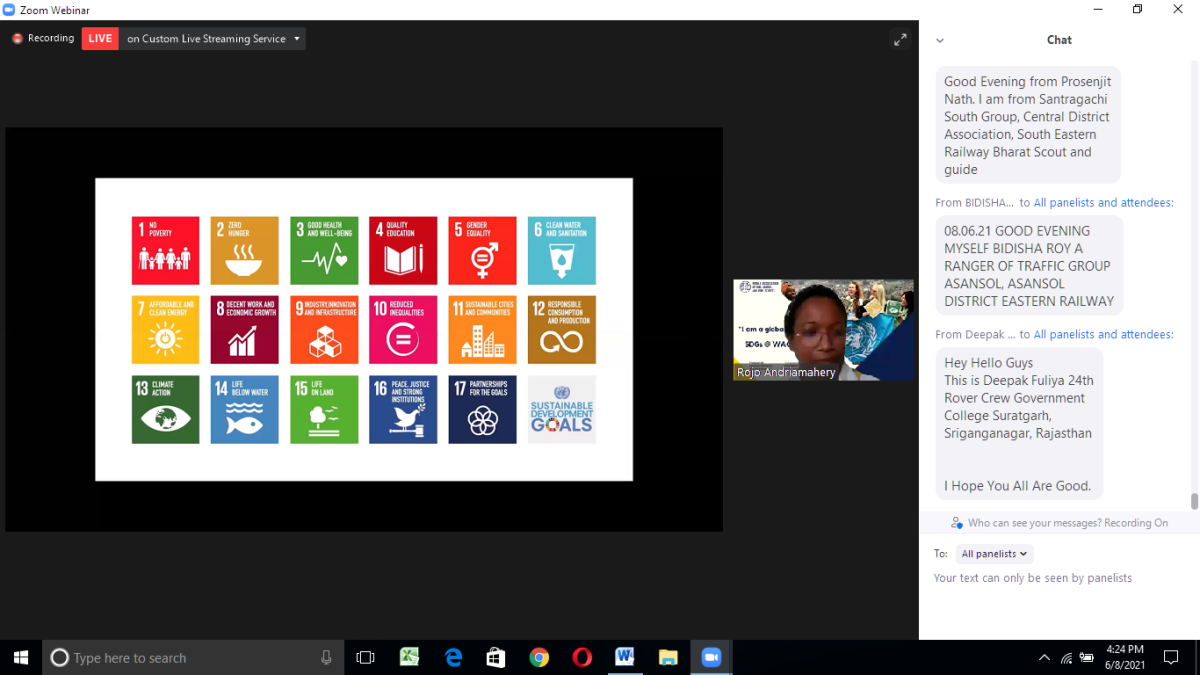The image size is (1200, 675).
Task: Select Rojo Andriamahery's video thumbnail
Action: click(x=823, y=330)
